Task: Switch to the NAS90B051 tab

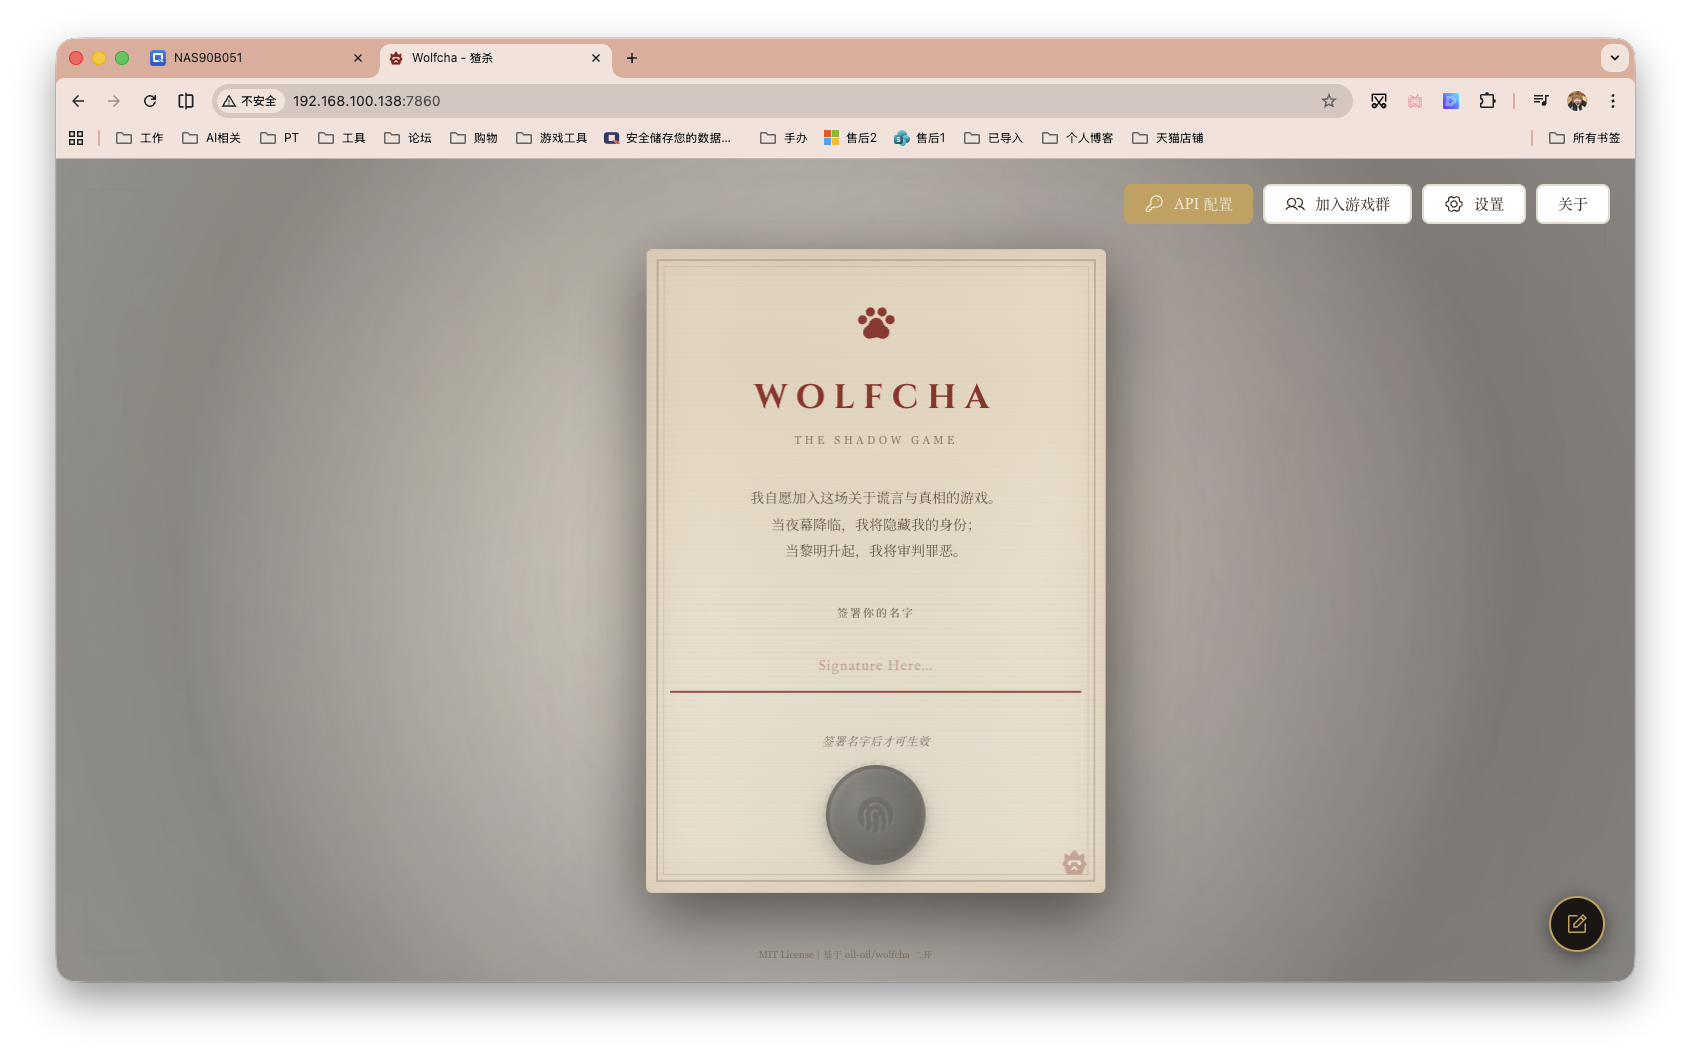Action: (252, 58)
